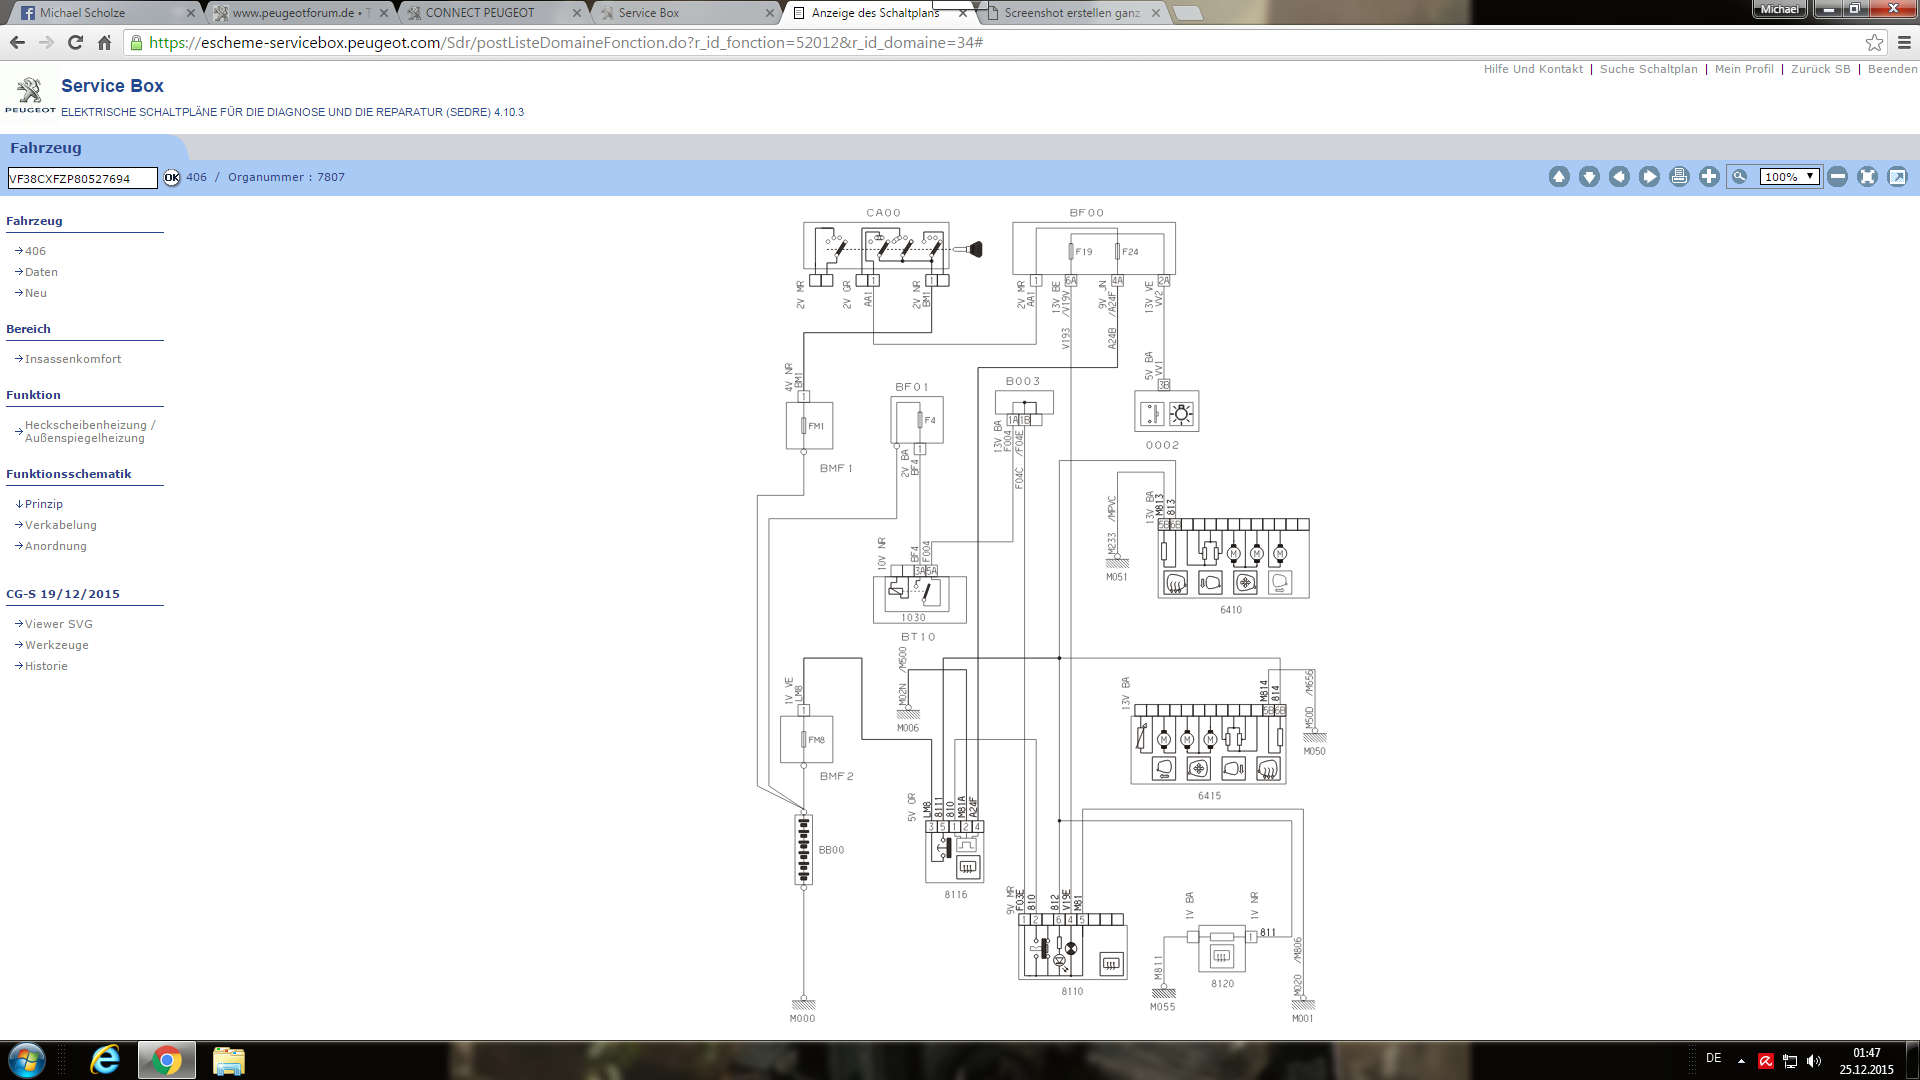Zoom out with the minus icon

tap(1837, 177)
